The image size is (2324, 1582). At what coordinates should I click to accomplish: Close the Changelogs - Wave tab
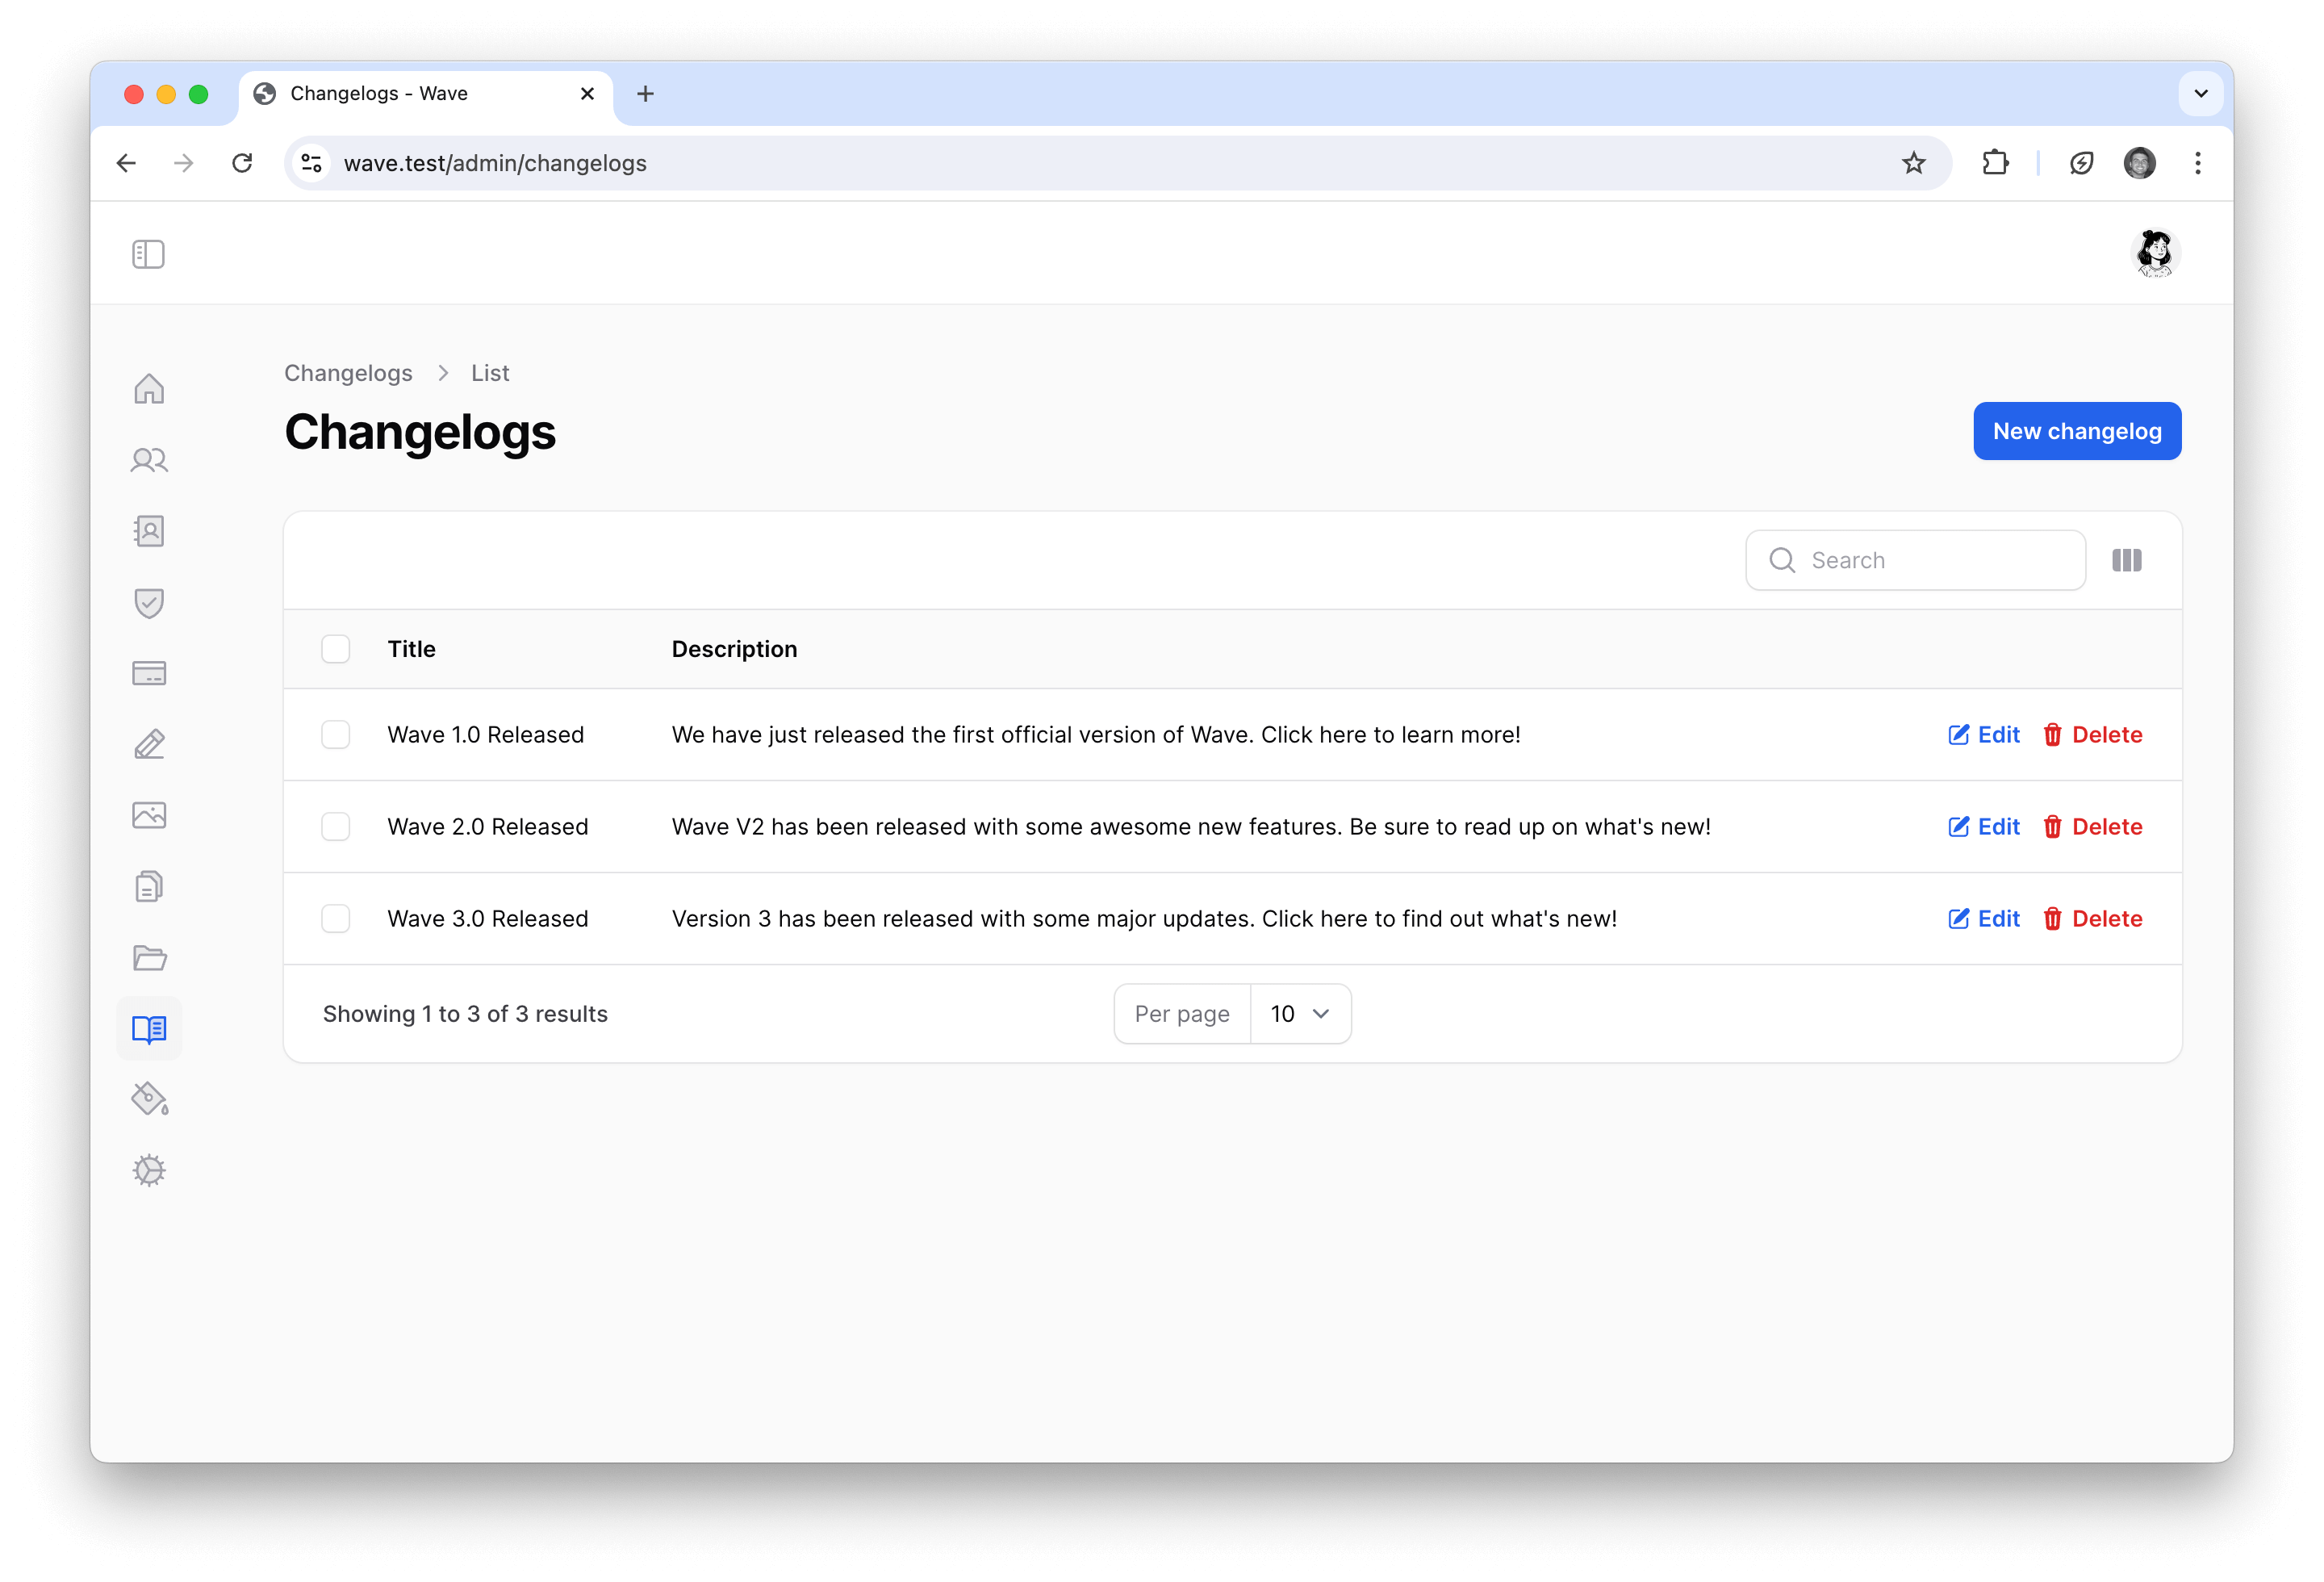tap(587, 93)
